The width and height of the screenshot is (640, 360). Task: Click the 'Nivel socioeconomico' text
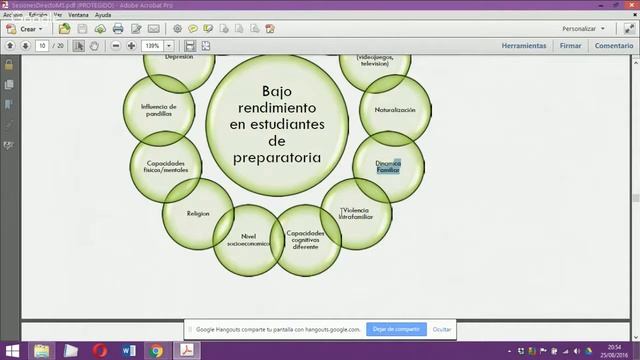[249, 240]
